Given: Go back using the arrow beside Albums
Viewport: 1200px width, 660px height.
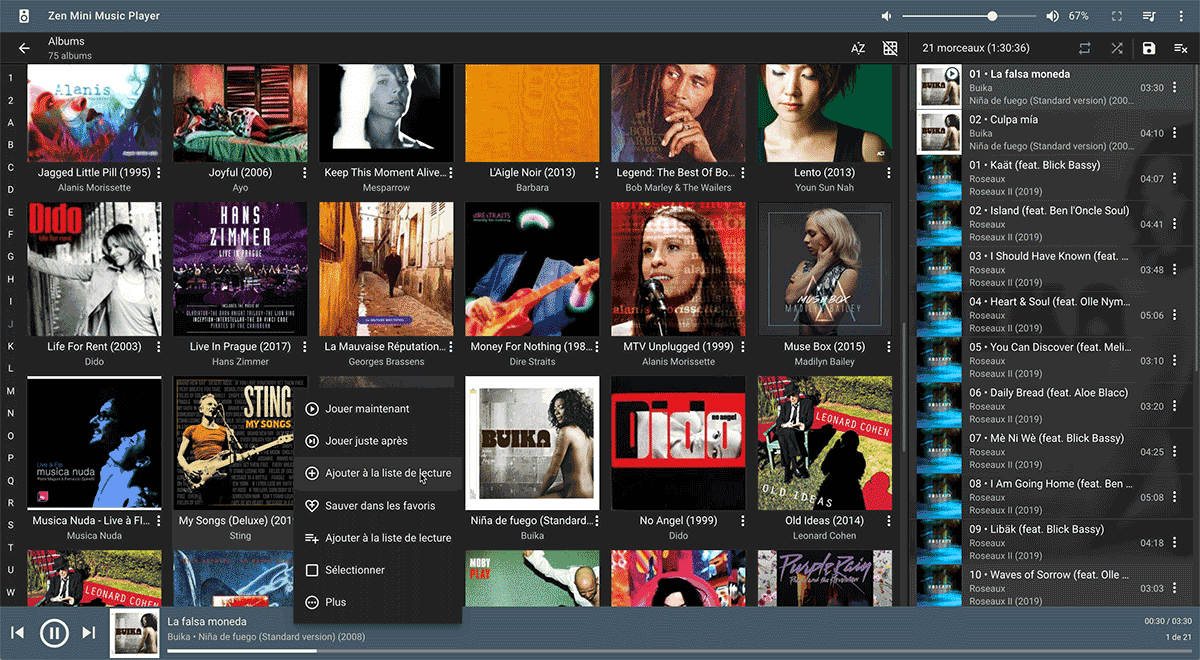Looking at the screenshot, I should (x=24, y=48).
